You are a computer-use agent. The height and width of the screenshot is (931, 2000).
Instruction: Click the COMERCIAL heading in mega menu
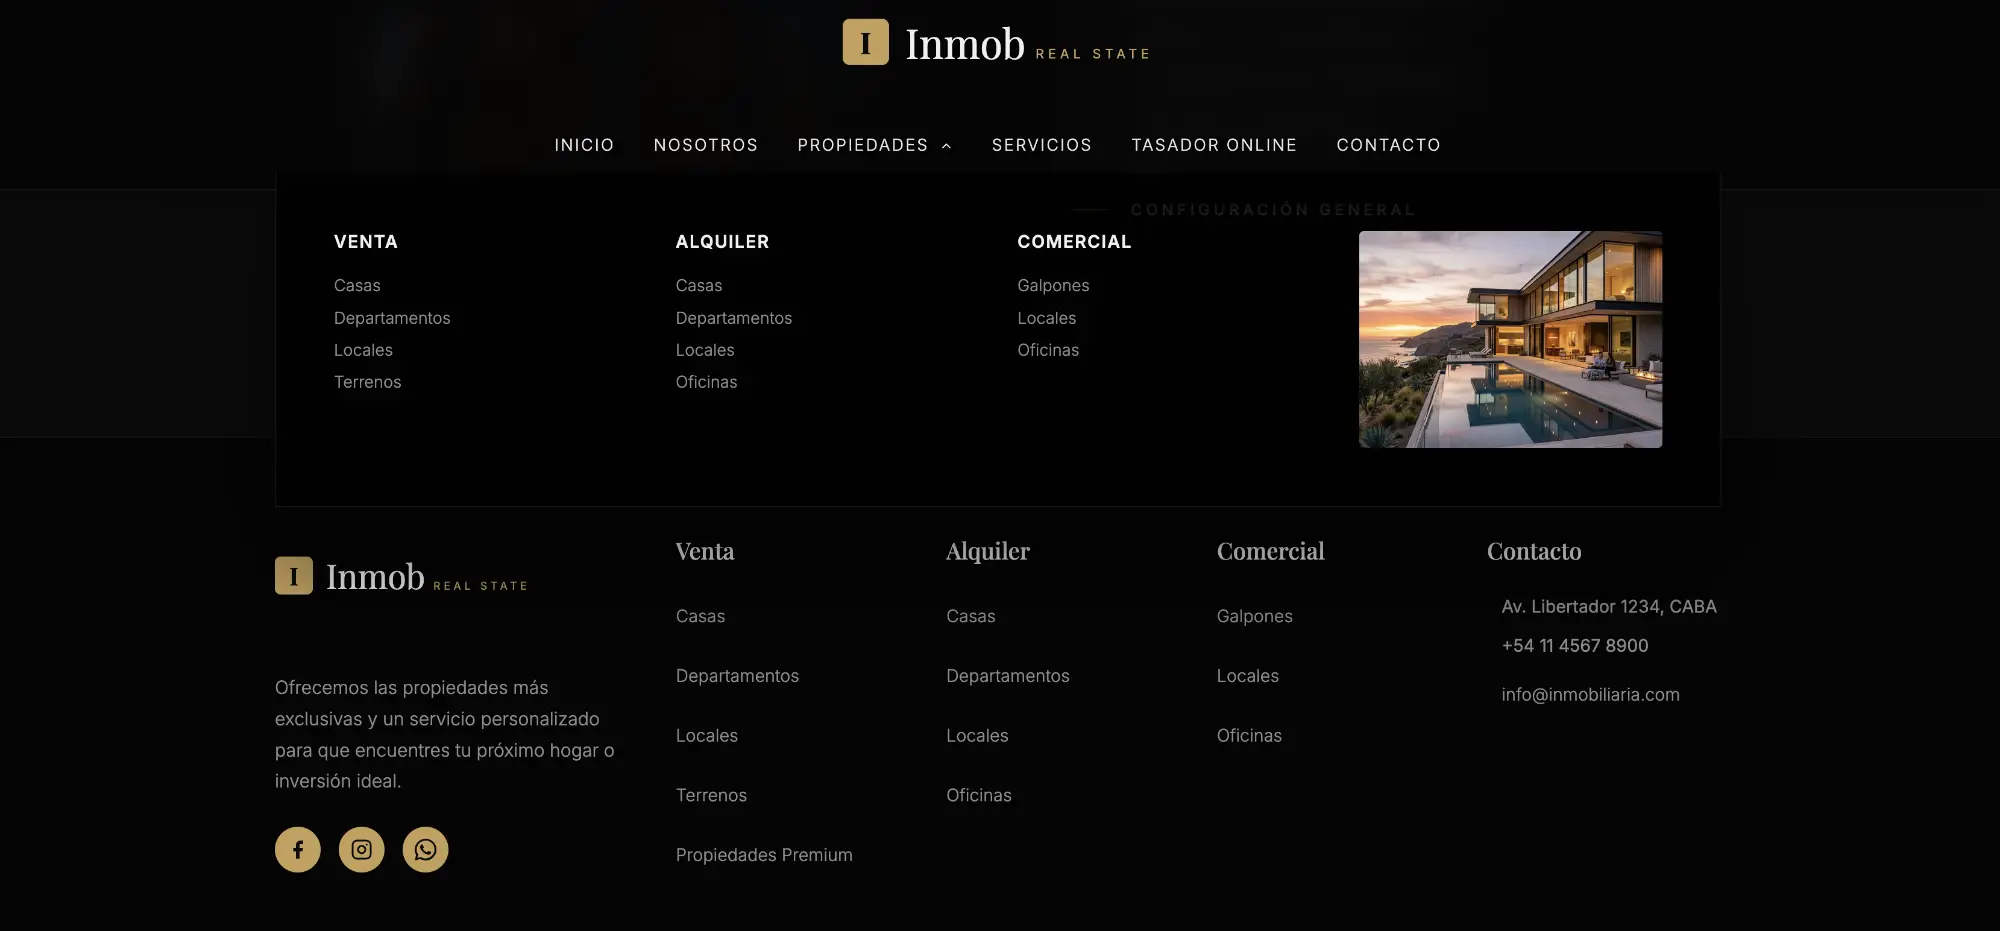pos(1074,242)
